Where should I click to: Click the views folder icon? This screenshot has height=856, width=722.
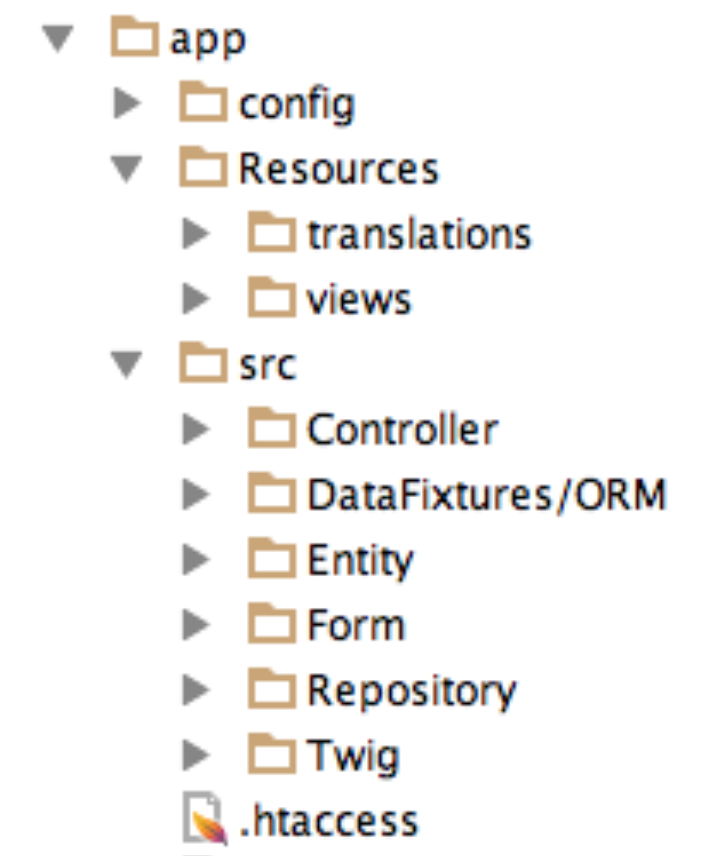click(271, 298)
